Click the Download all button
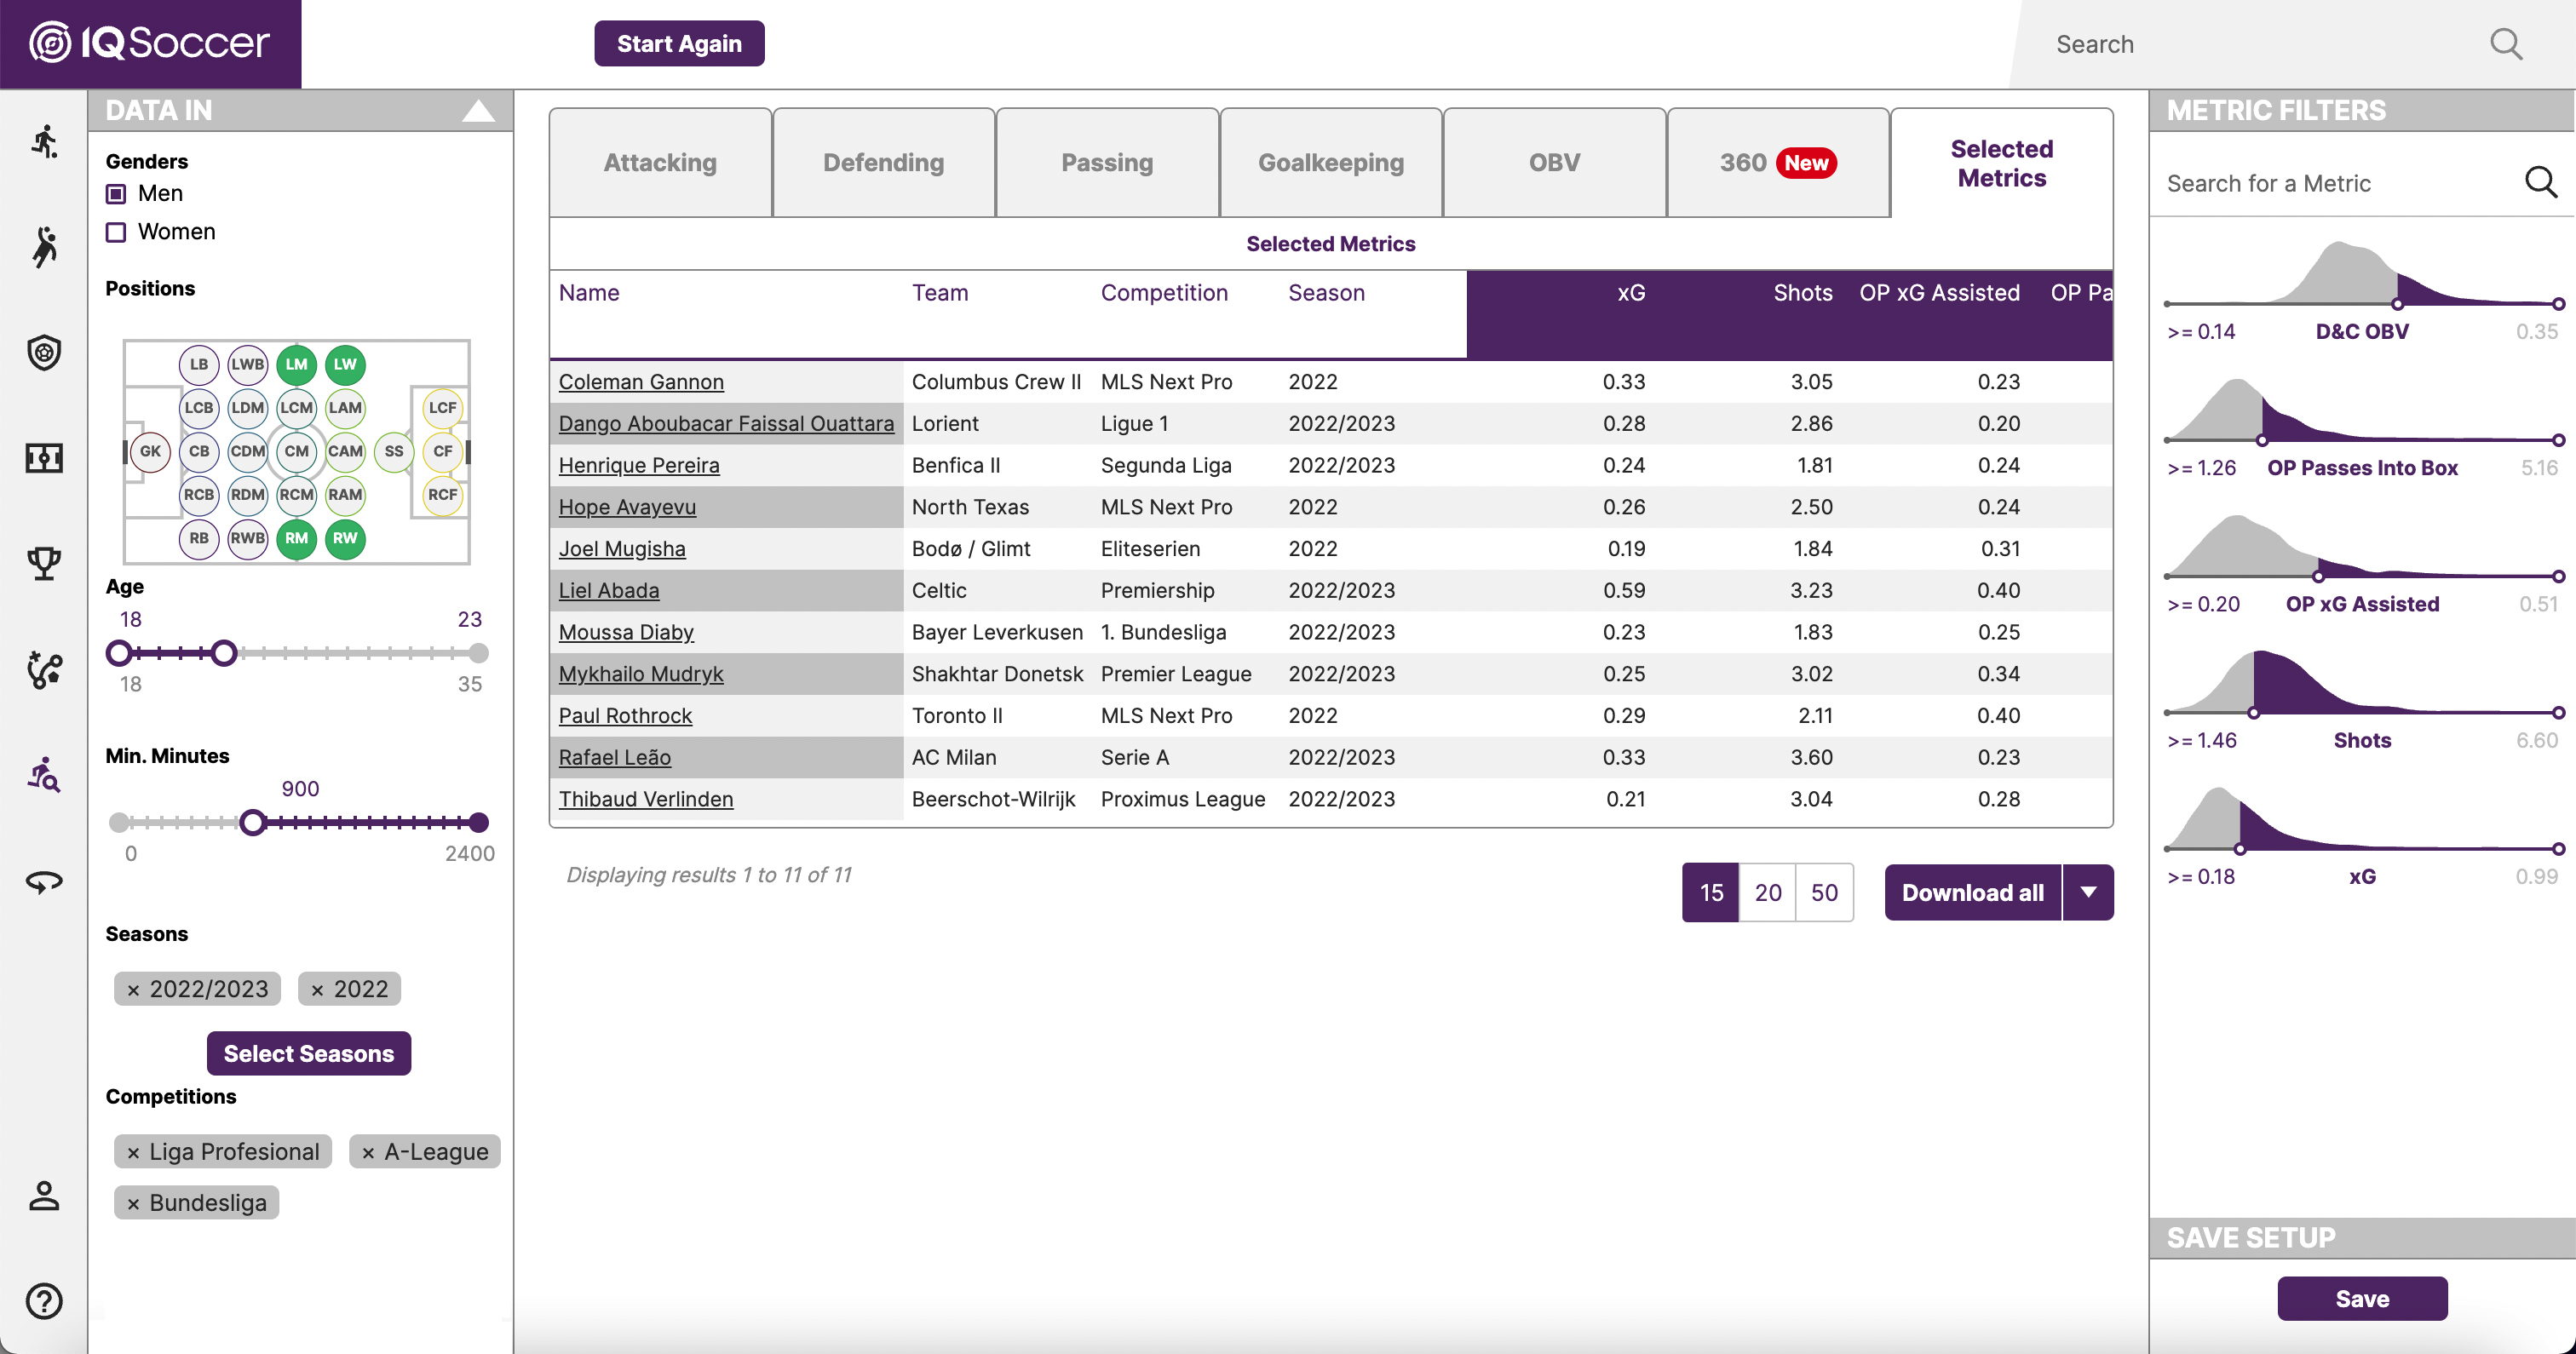This screenshot has height=1354, width=2576. pyautogui.click(x=1972, y=892)
